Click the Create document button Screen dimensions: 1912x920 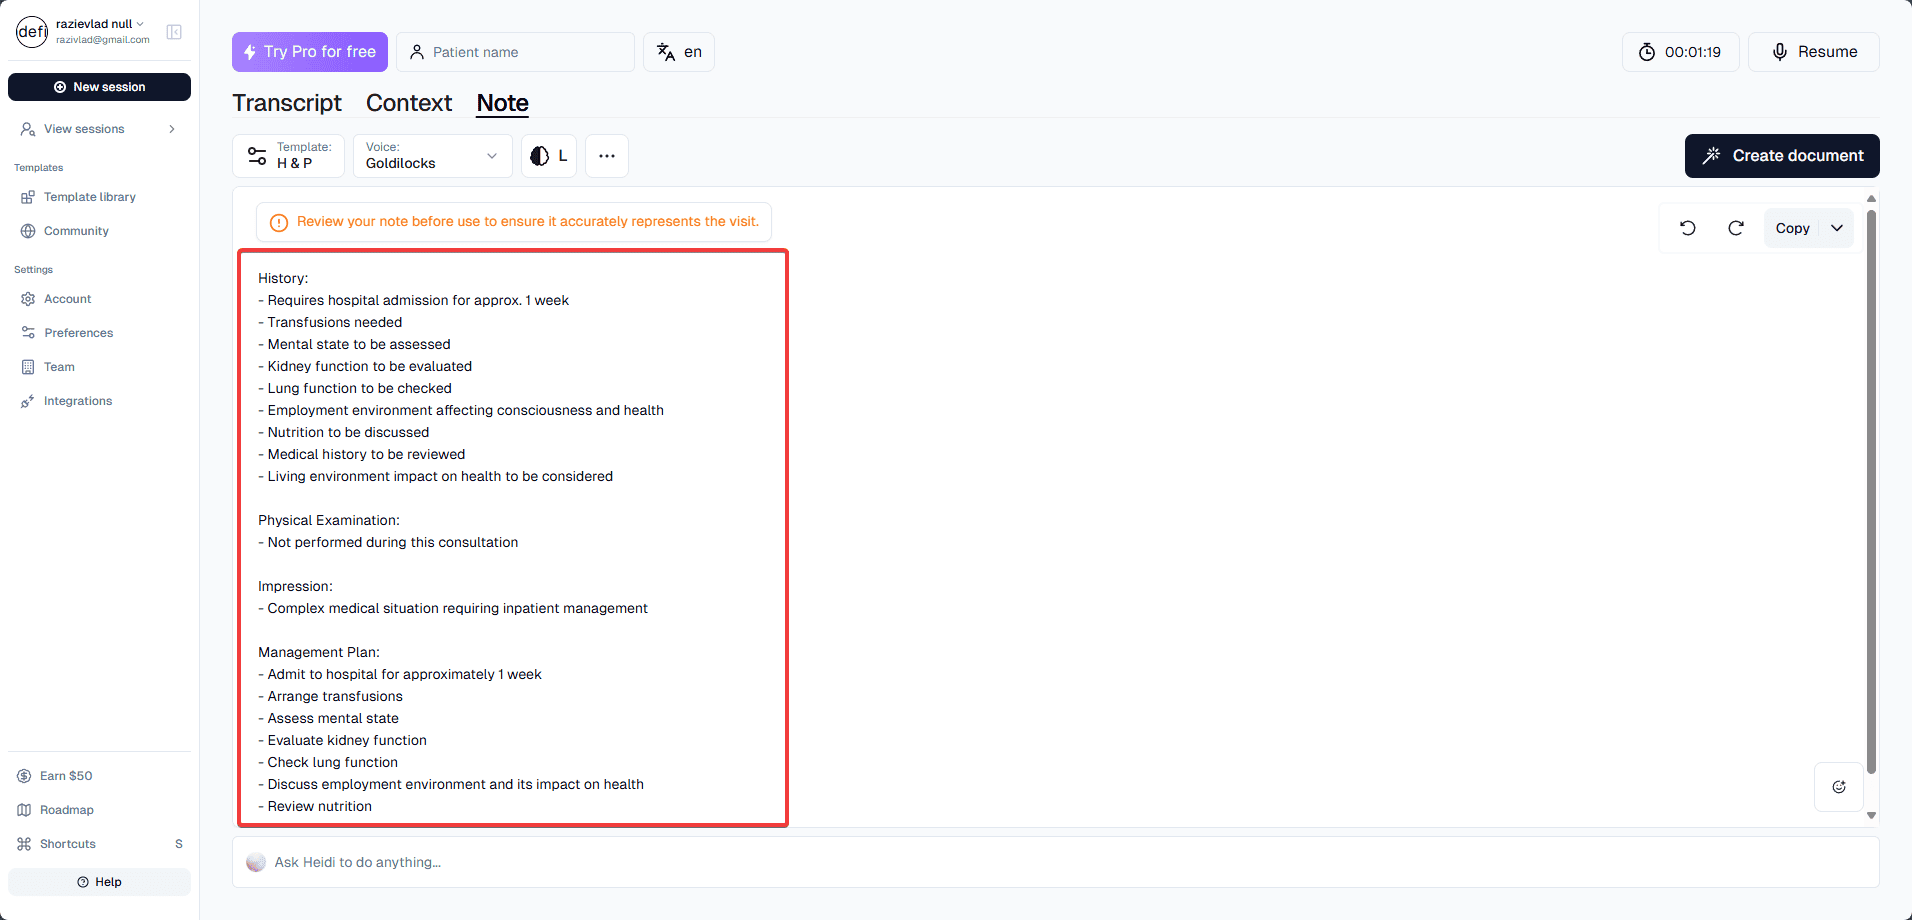coord(1782,156)
